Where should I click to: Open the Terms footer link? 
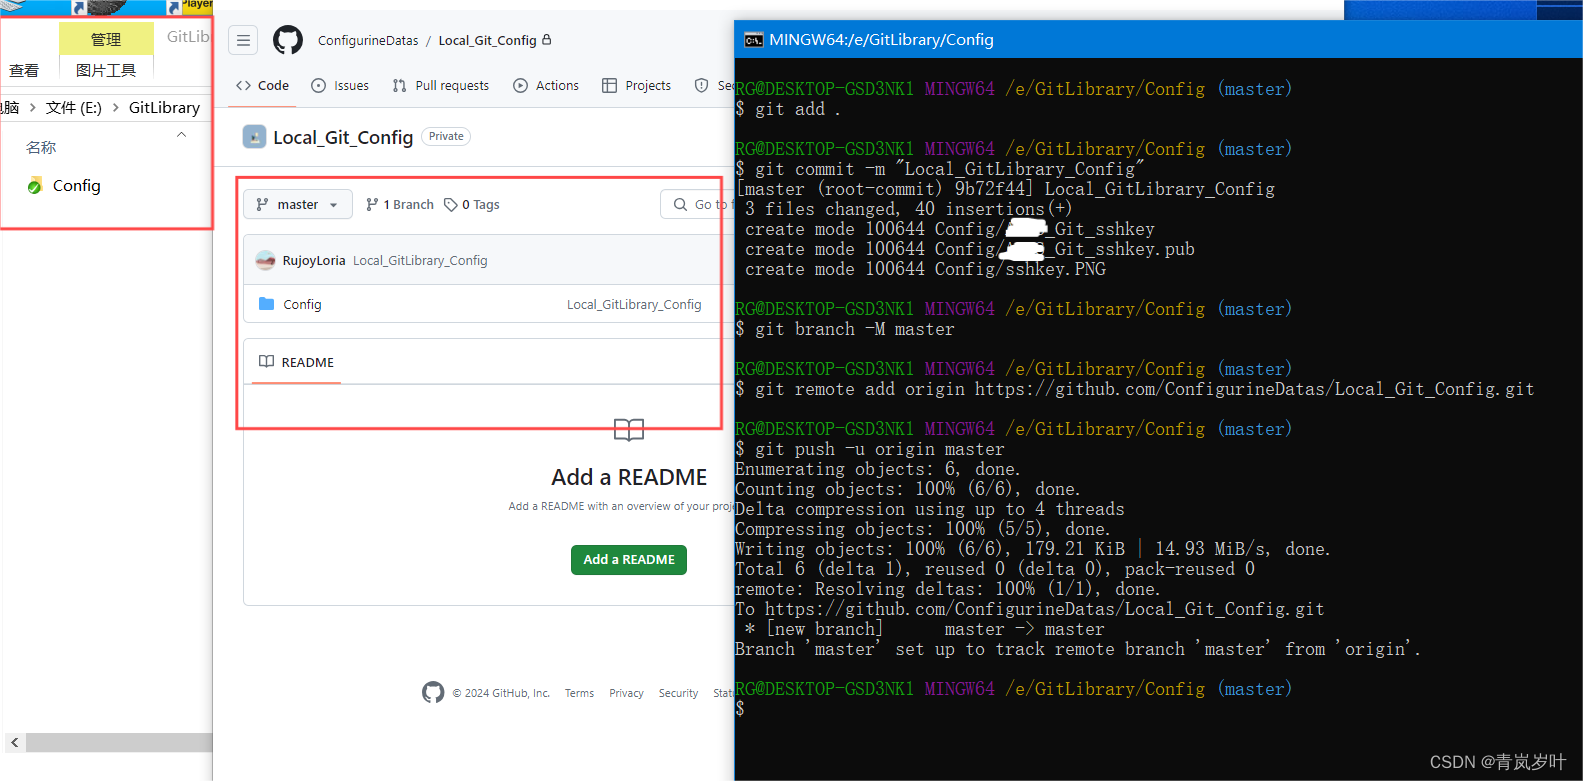(579, 693)
